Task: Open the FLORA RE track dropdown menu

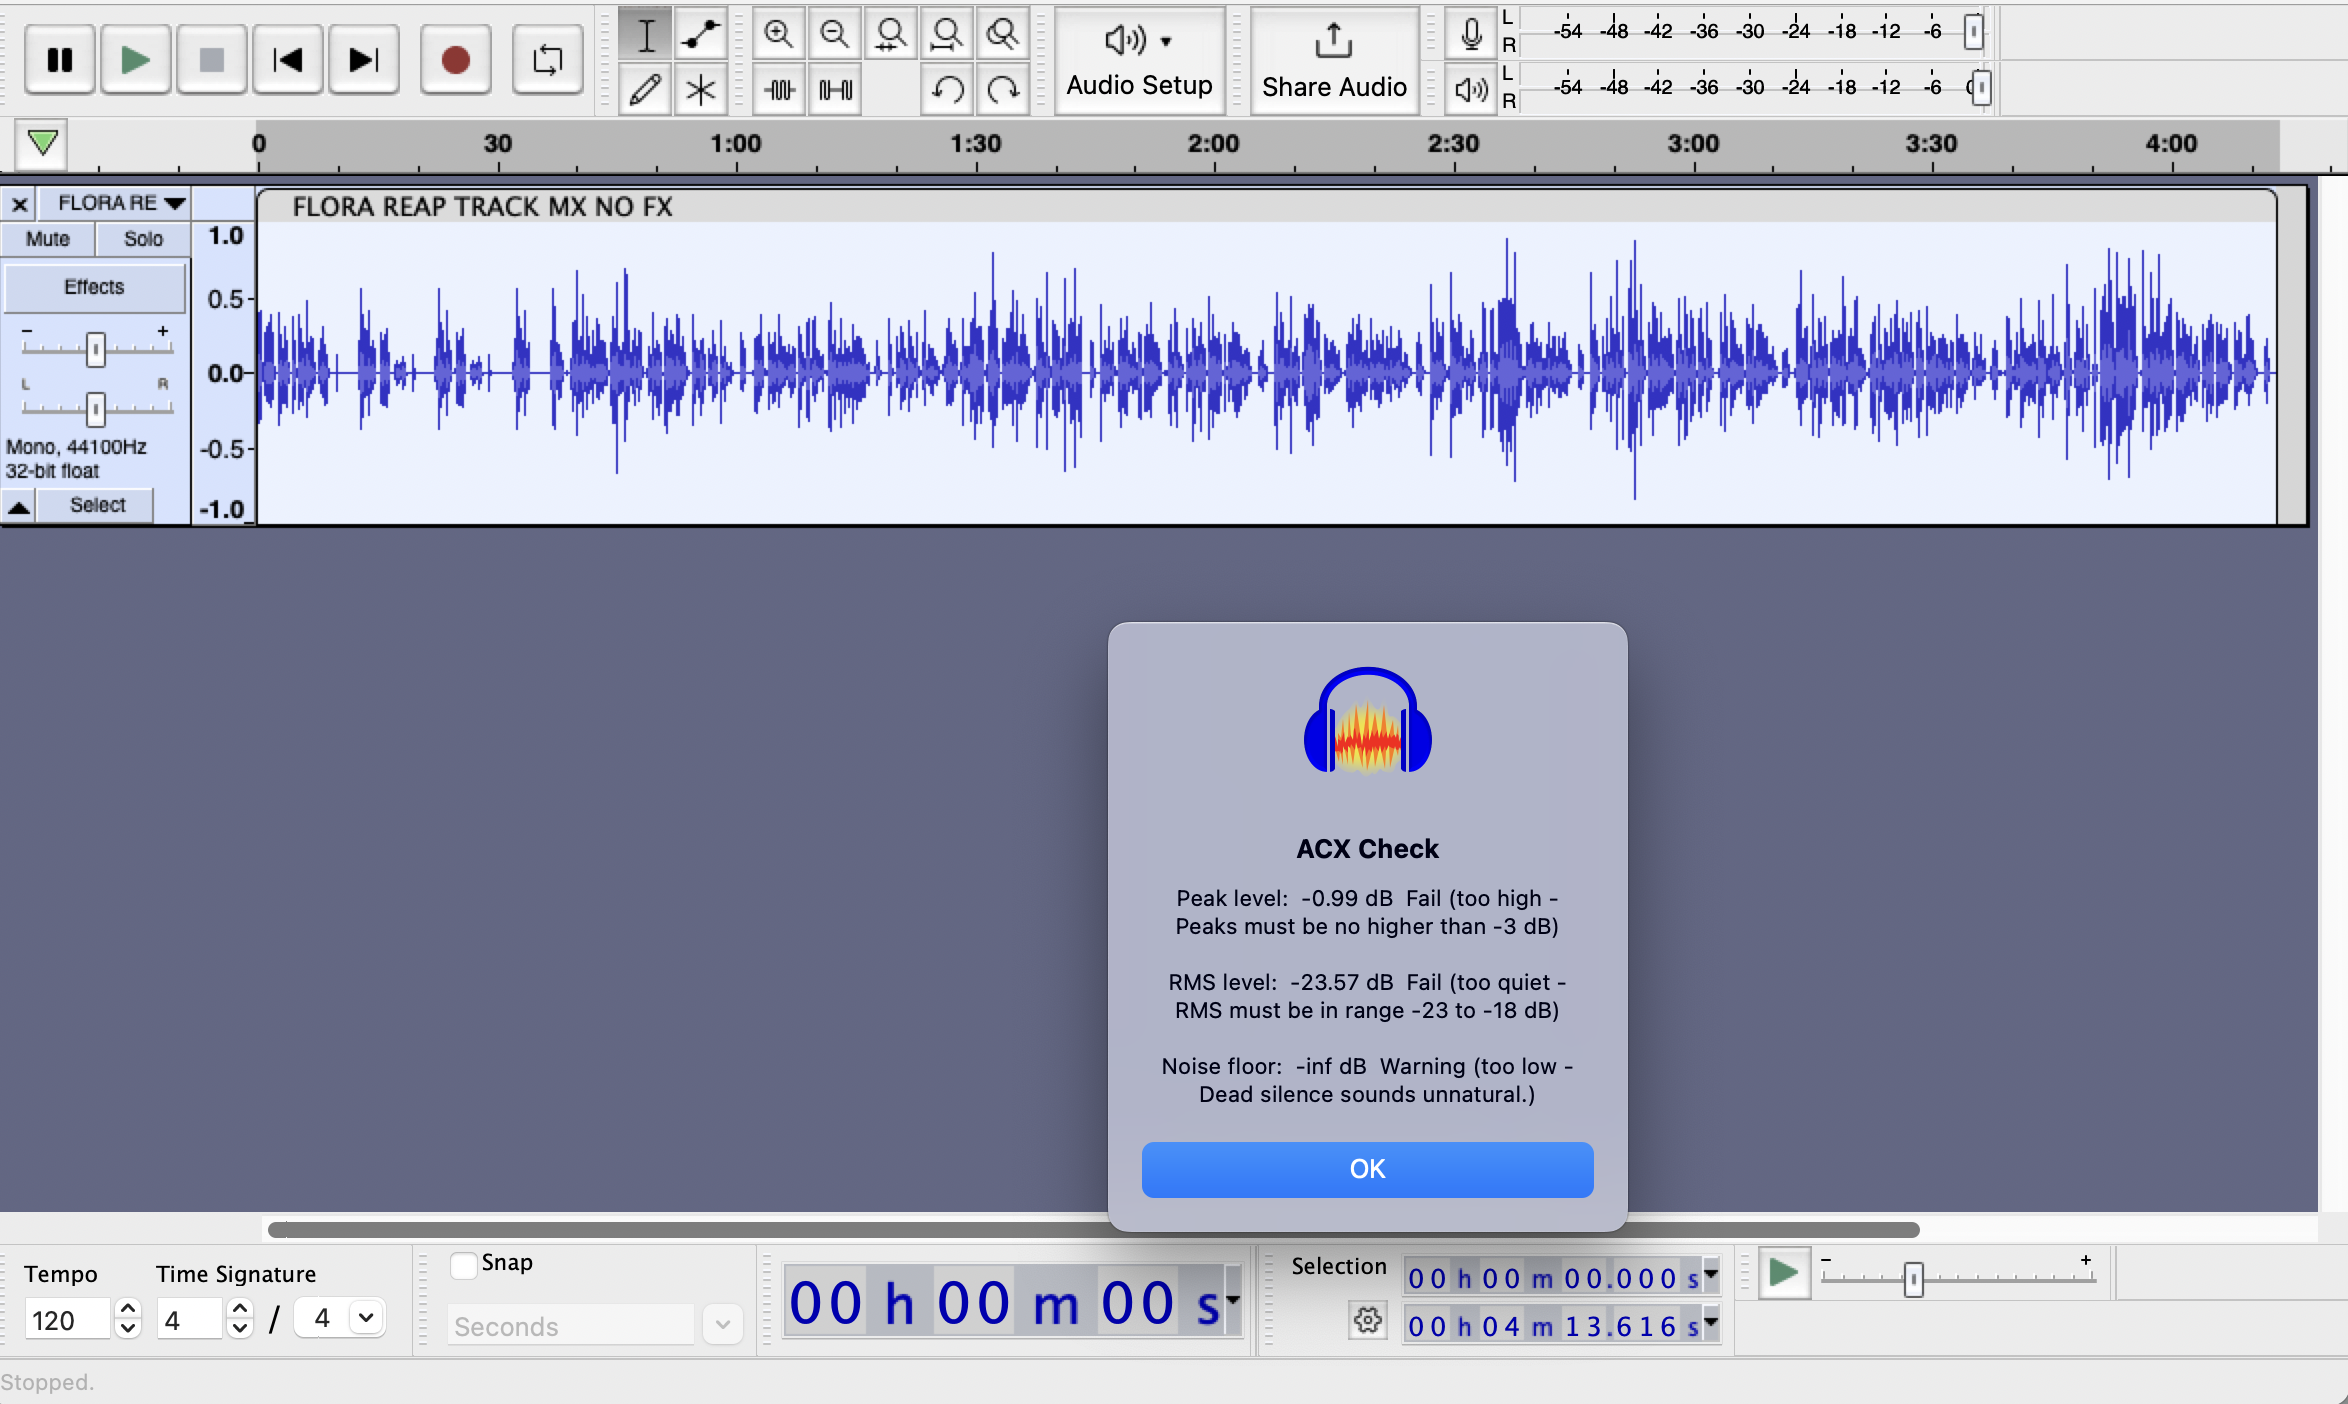Action: 115,203
